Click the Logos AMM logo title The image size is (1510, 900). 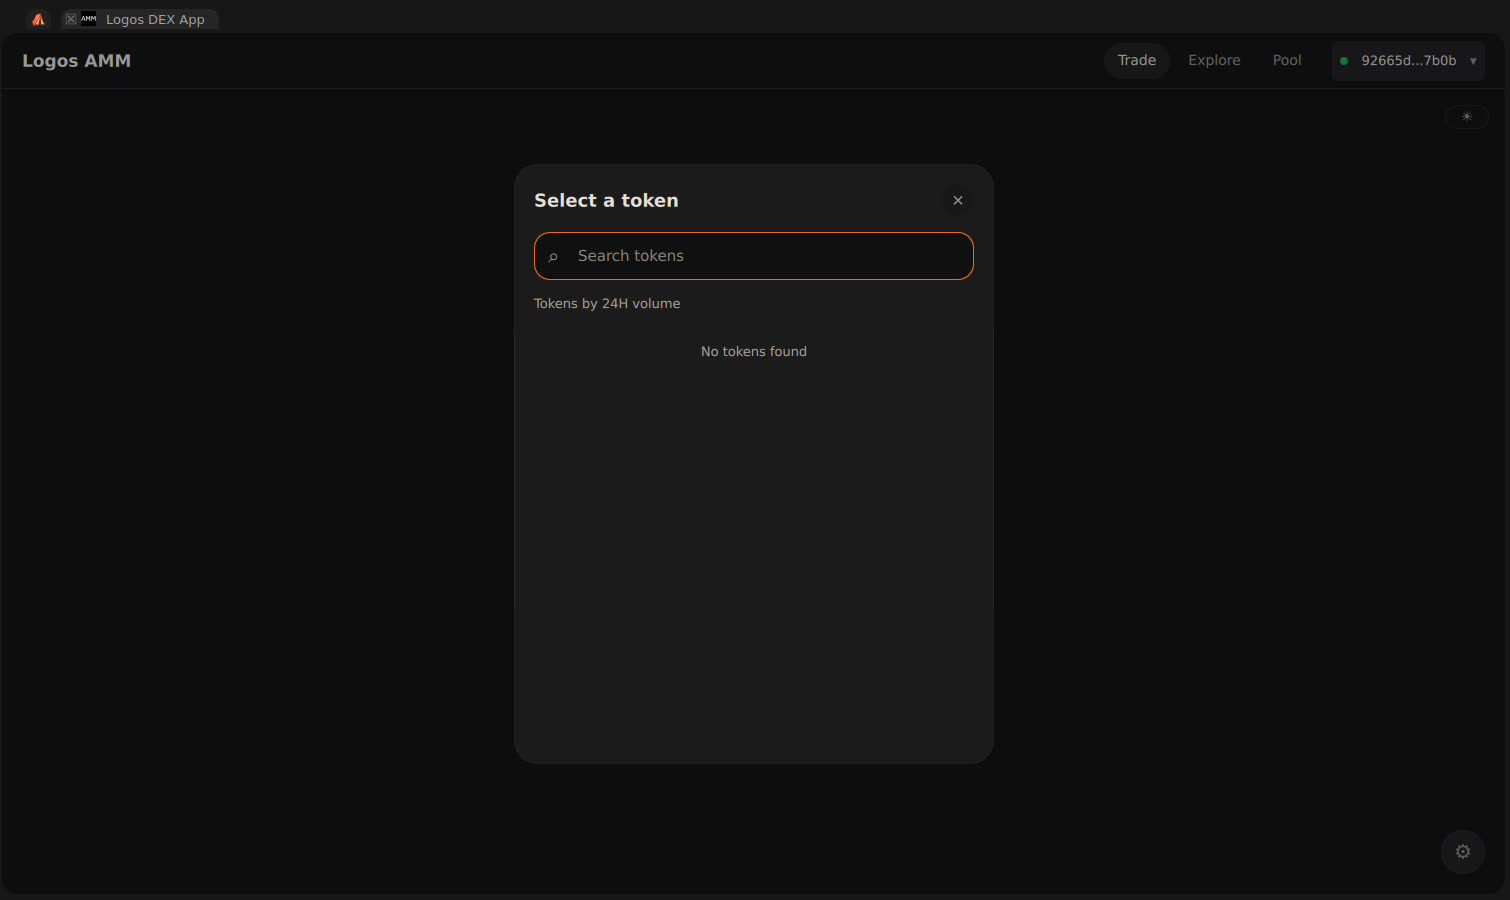tap(77, 61)
